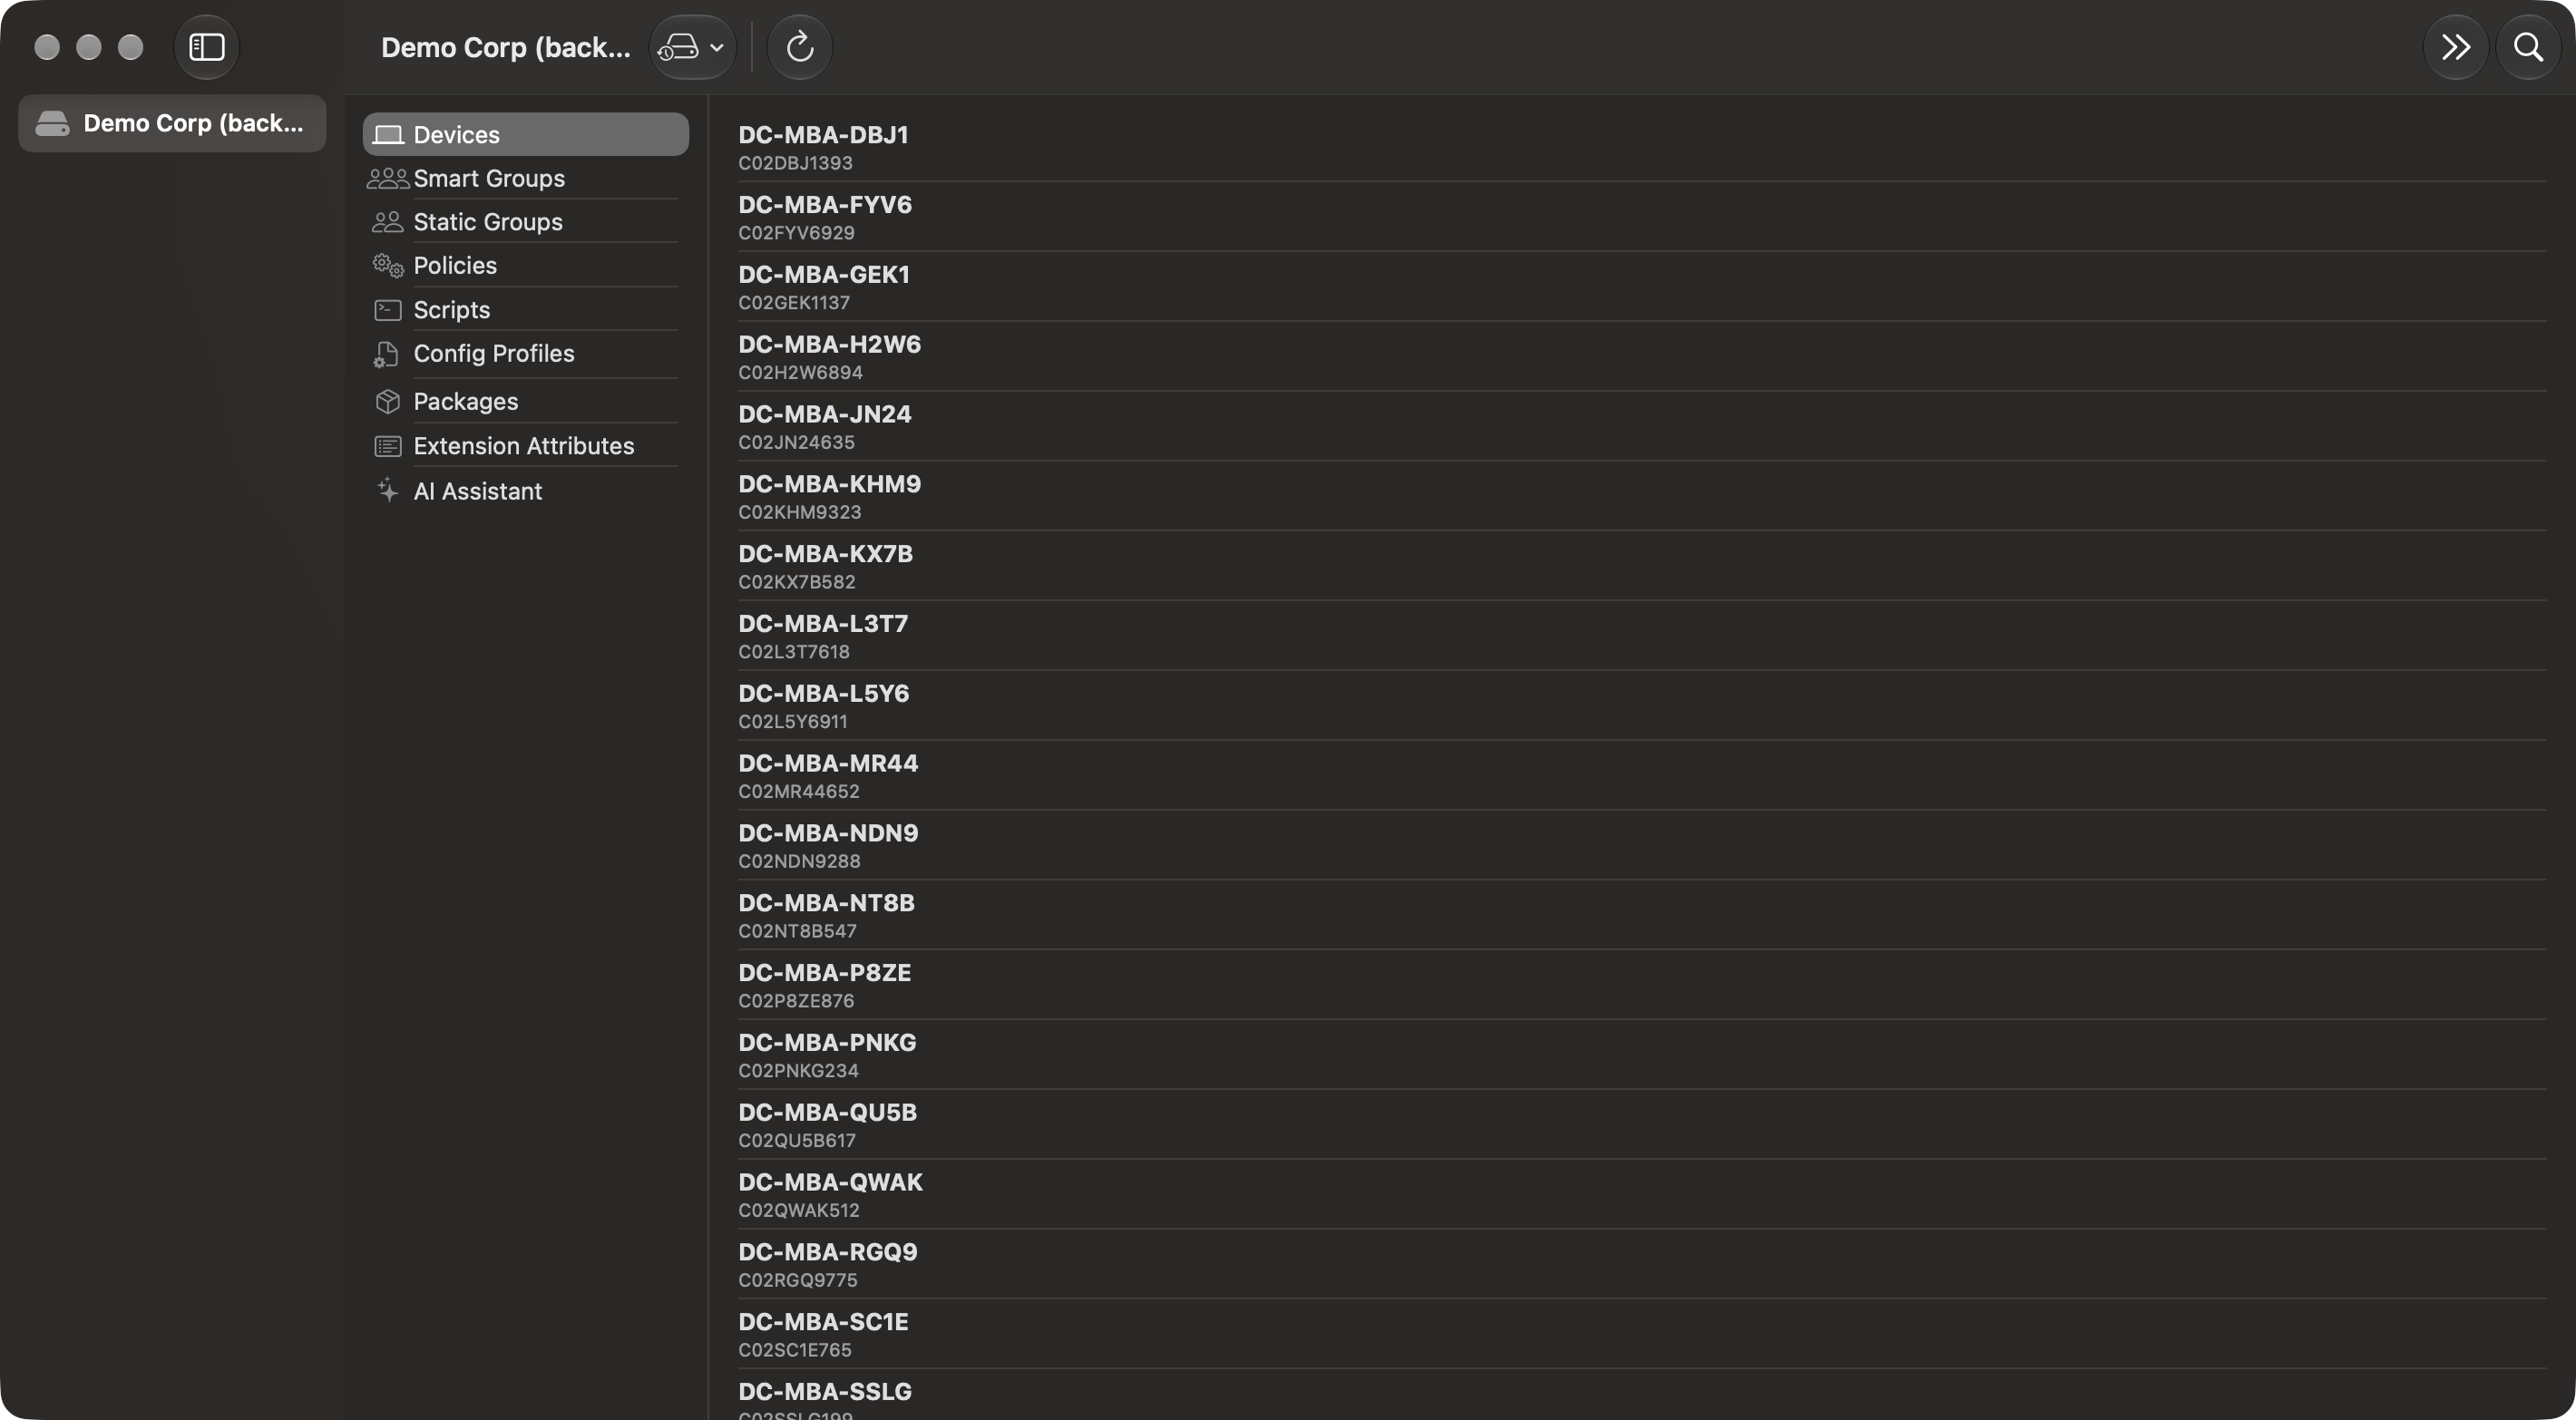
Task: Open Extension Attributes
Action: point(526,446)
